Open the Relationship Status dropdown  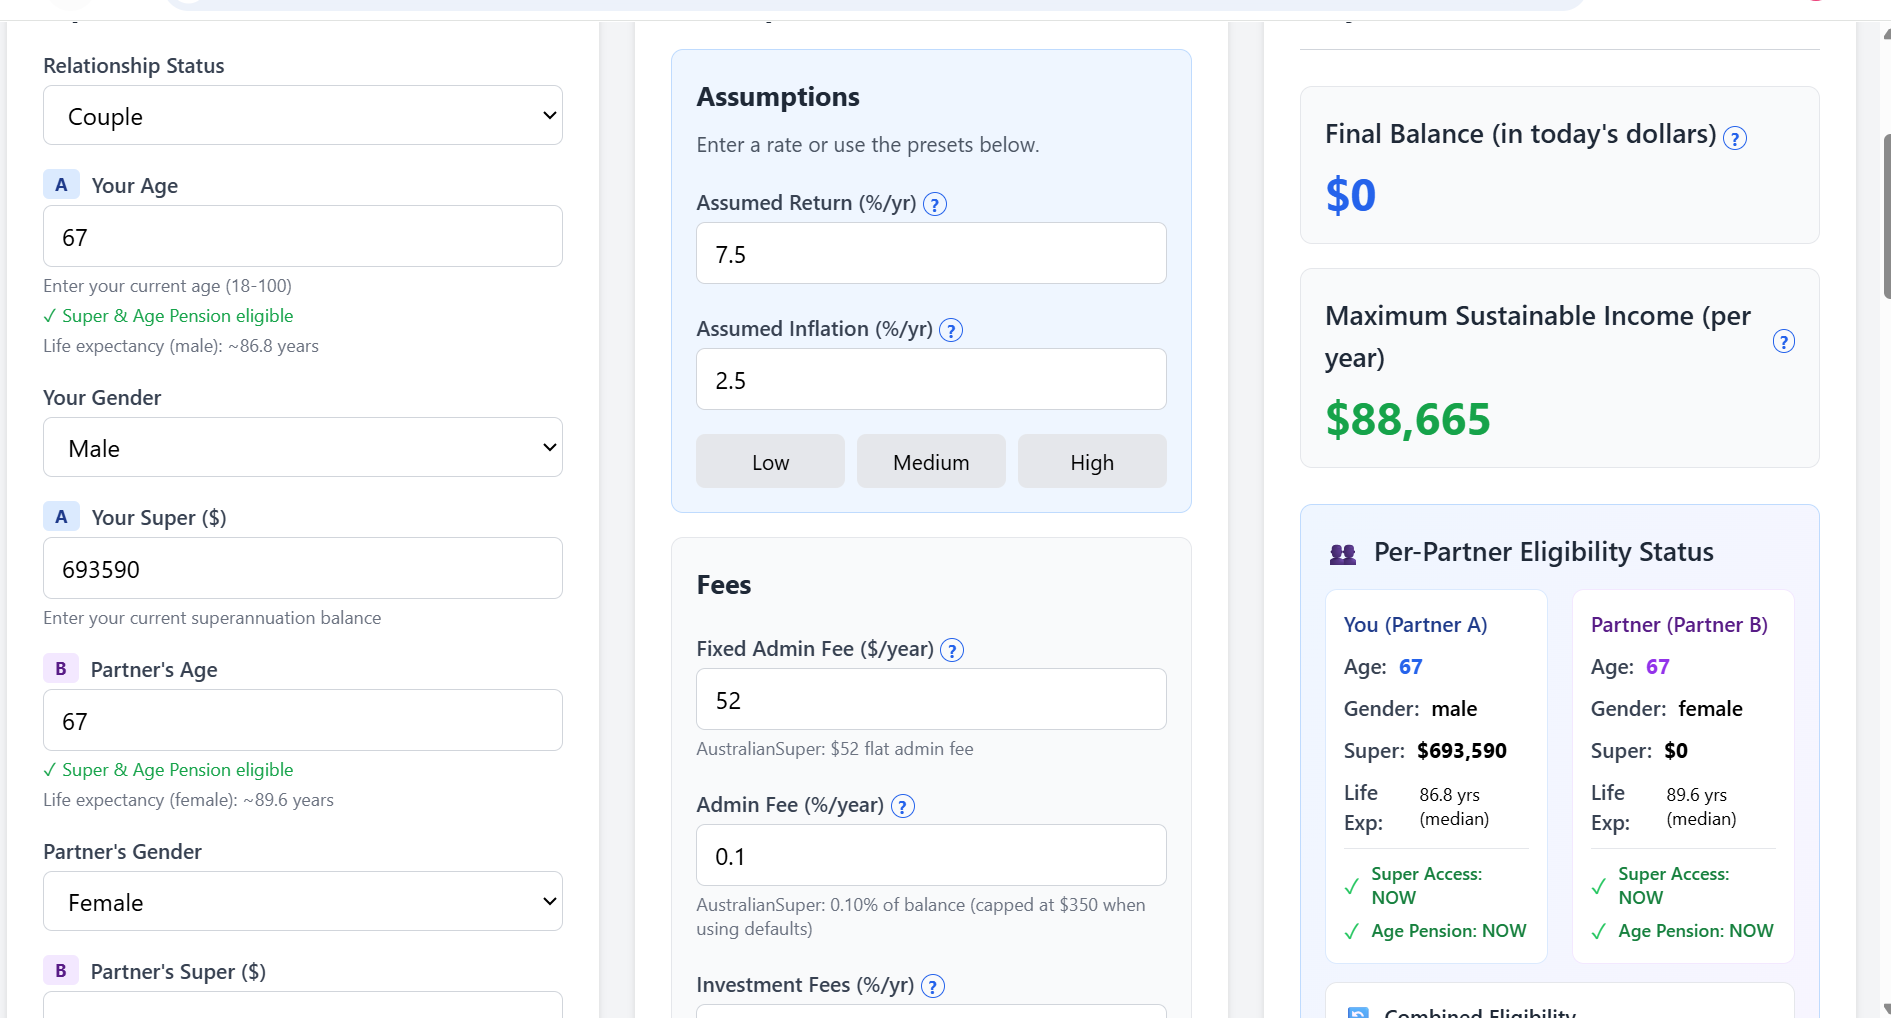pyautogui.click(x=302, y=116)
